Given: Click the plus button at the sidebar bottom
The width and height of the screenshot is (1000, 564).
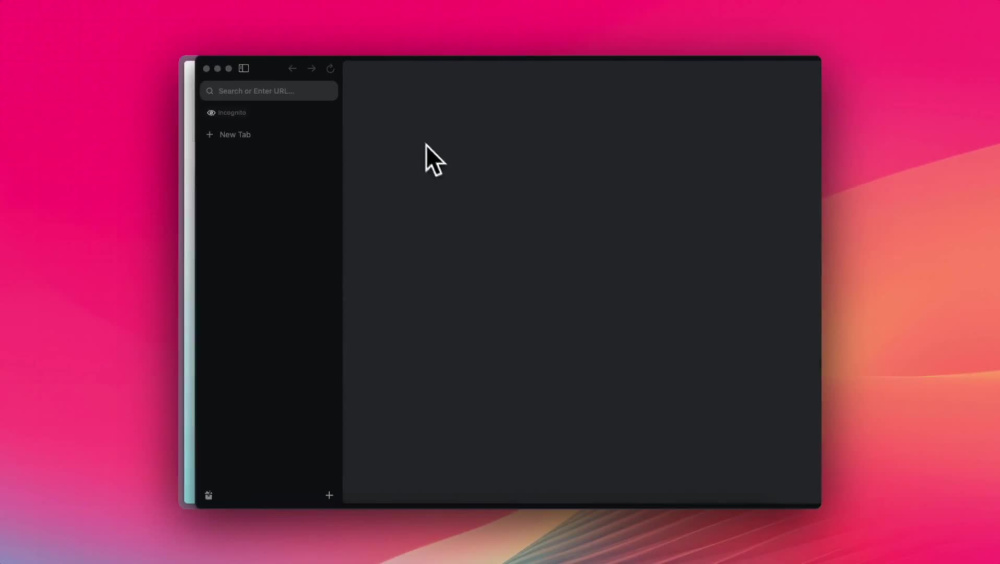Looking at the screenshot, I should pos(329,495).
